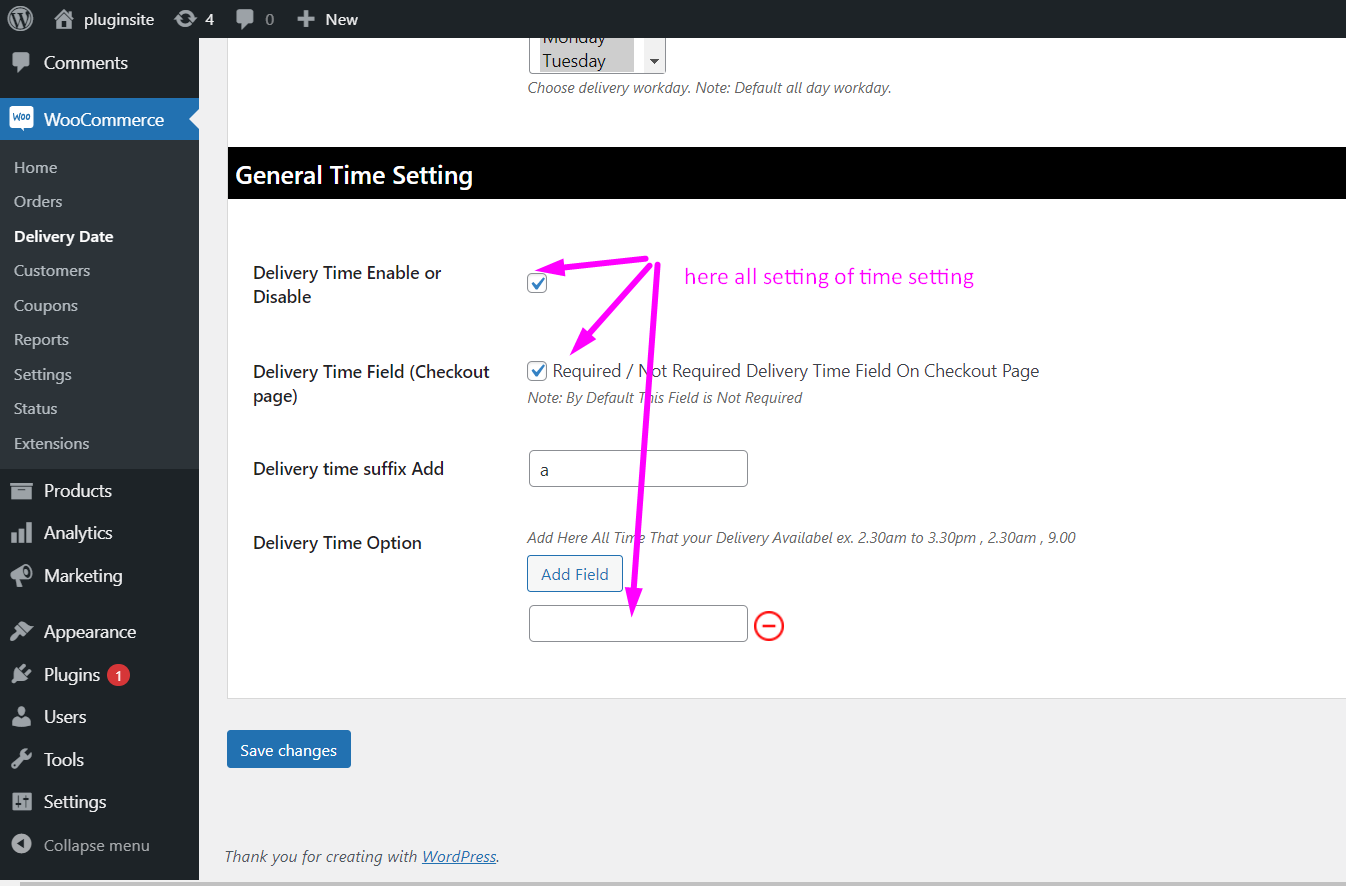Click the Marketing megaphone icon
The height and width of the screenshot is (886, 1346).
[x=21, y=576]
